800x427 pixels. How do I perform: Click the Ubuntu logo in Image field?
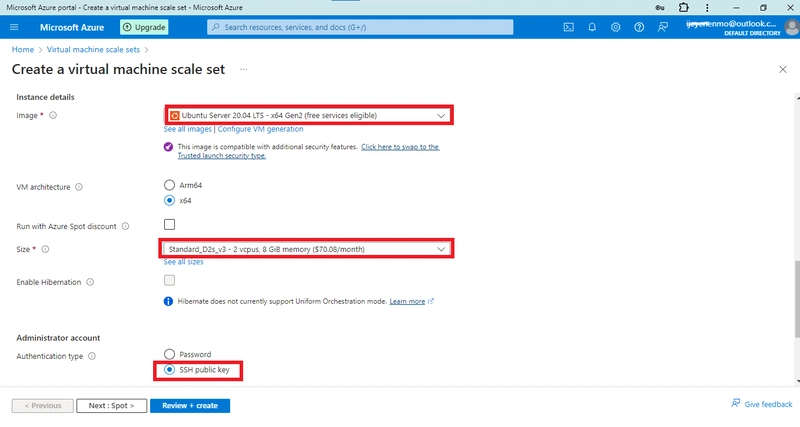pos(174,115)
